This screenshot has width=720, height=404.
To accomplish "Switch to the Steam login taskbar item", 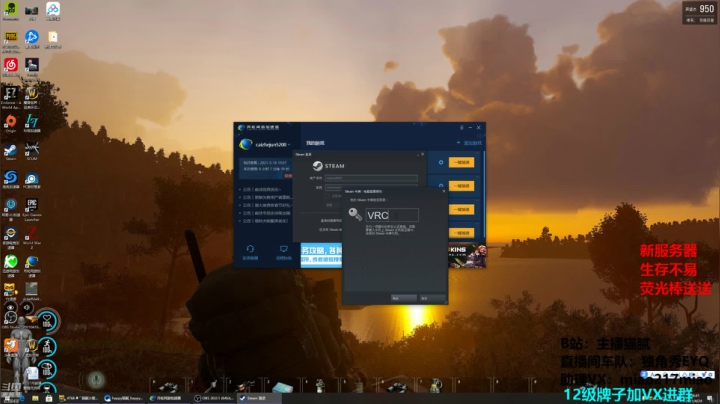I will tap(260, 398).
